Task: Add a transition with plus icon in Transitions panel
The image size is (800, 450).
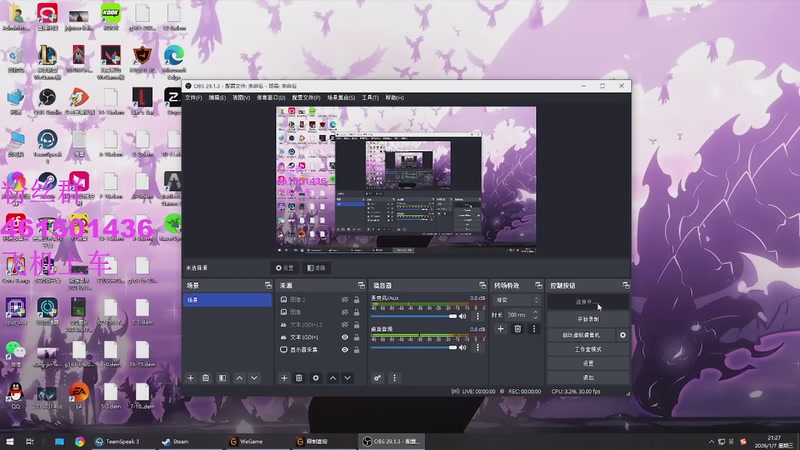Action: tap(501, 329)
